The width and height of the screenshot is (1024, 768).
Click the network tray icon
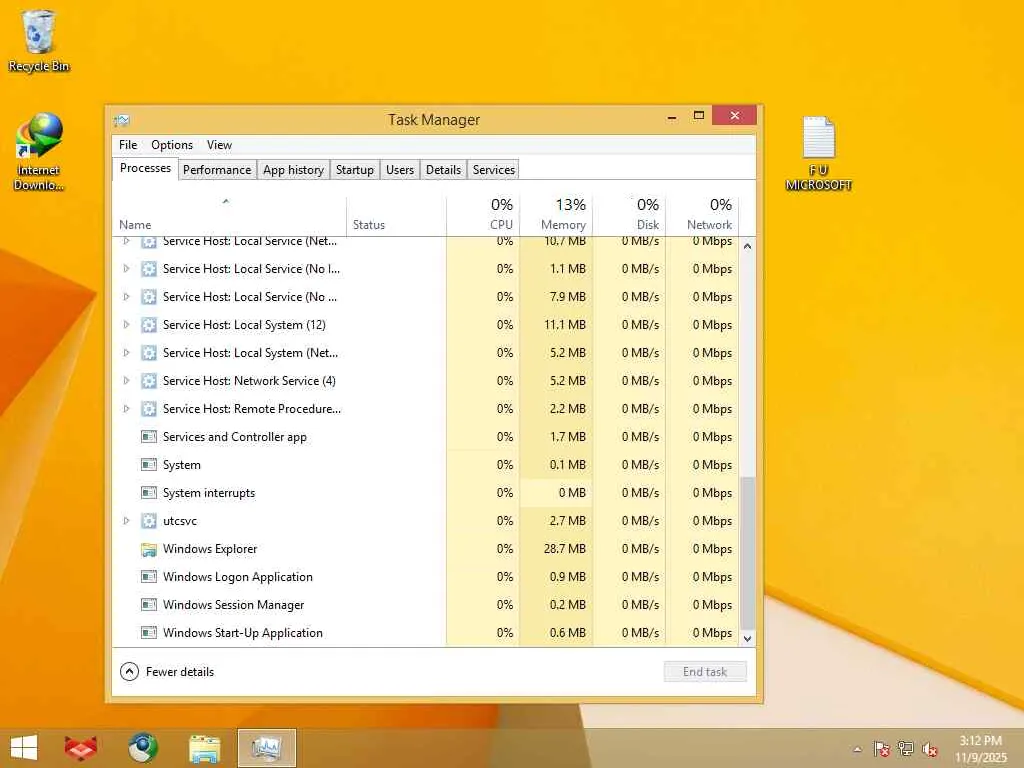pos(906,749)
